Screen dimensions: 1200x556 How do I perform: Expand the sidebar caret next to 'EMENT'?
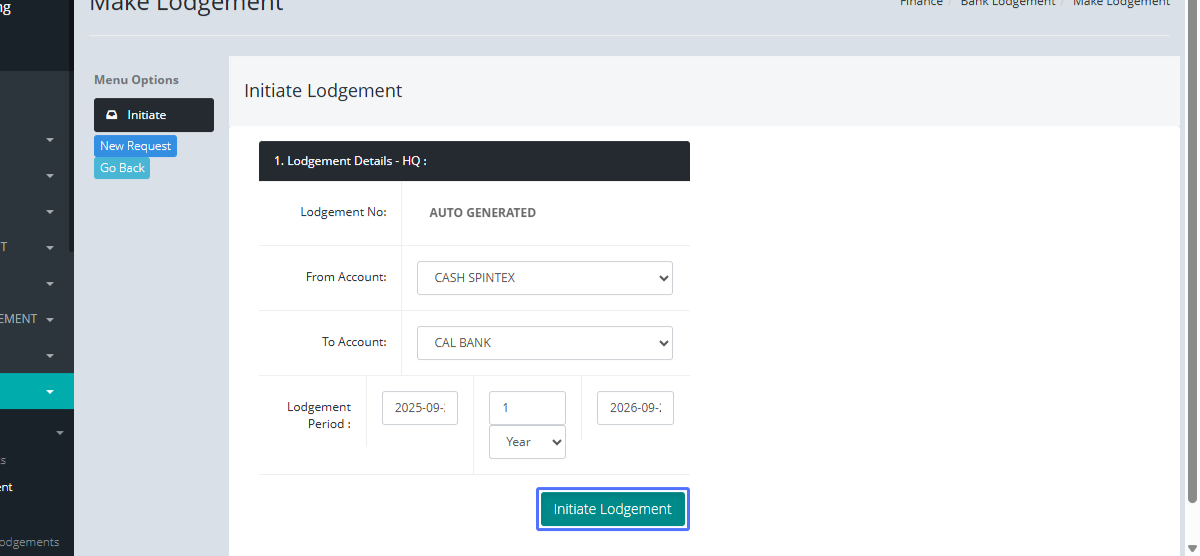click(50, 320)
